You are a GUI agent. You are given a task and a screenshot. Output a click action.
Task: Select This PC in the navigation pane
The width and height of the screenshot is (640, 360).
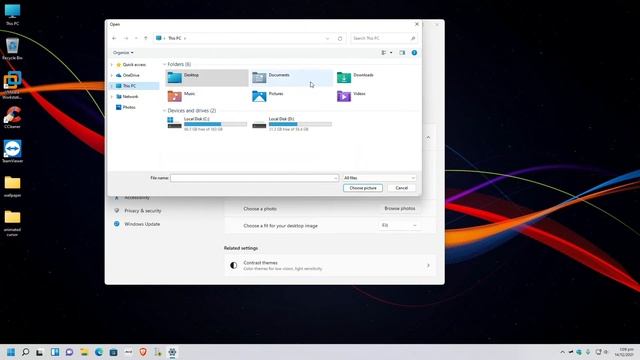pos(129,86)
